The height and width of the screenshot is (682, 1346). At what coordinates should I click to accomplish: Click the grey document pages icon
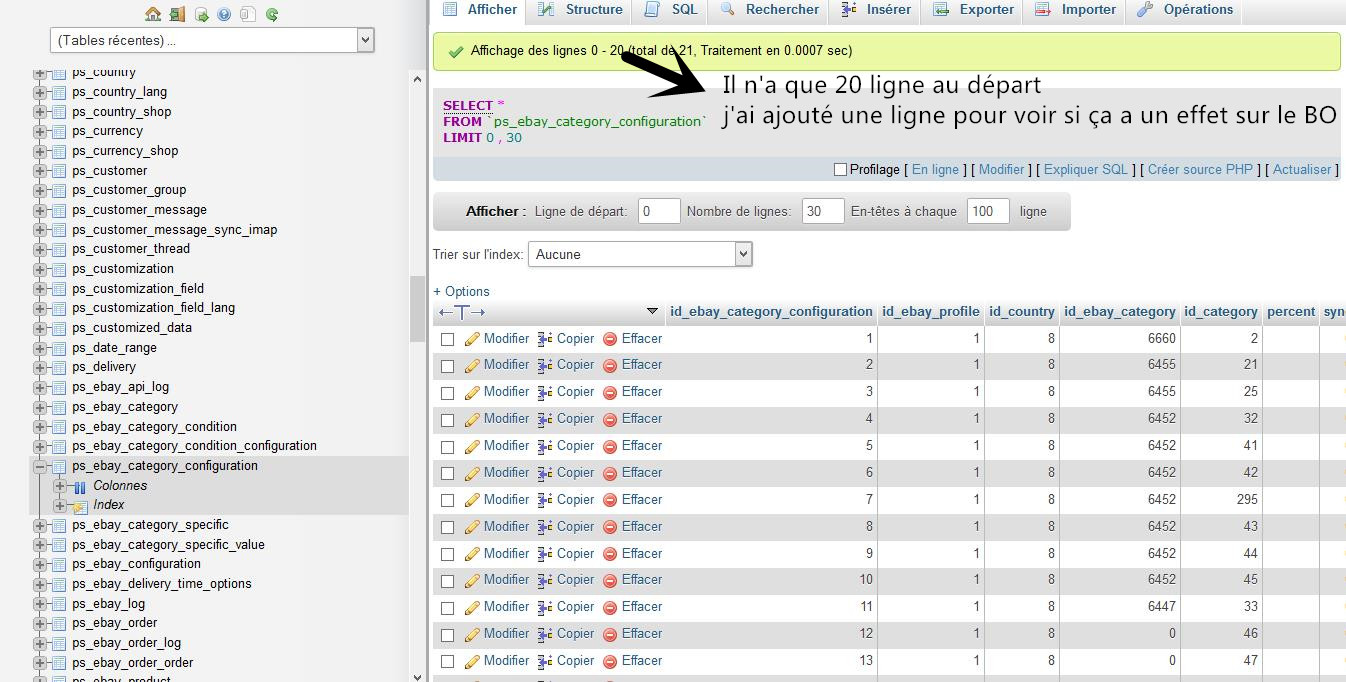pyautogui.click(x=248, y=14)
